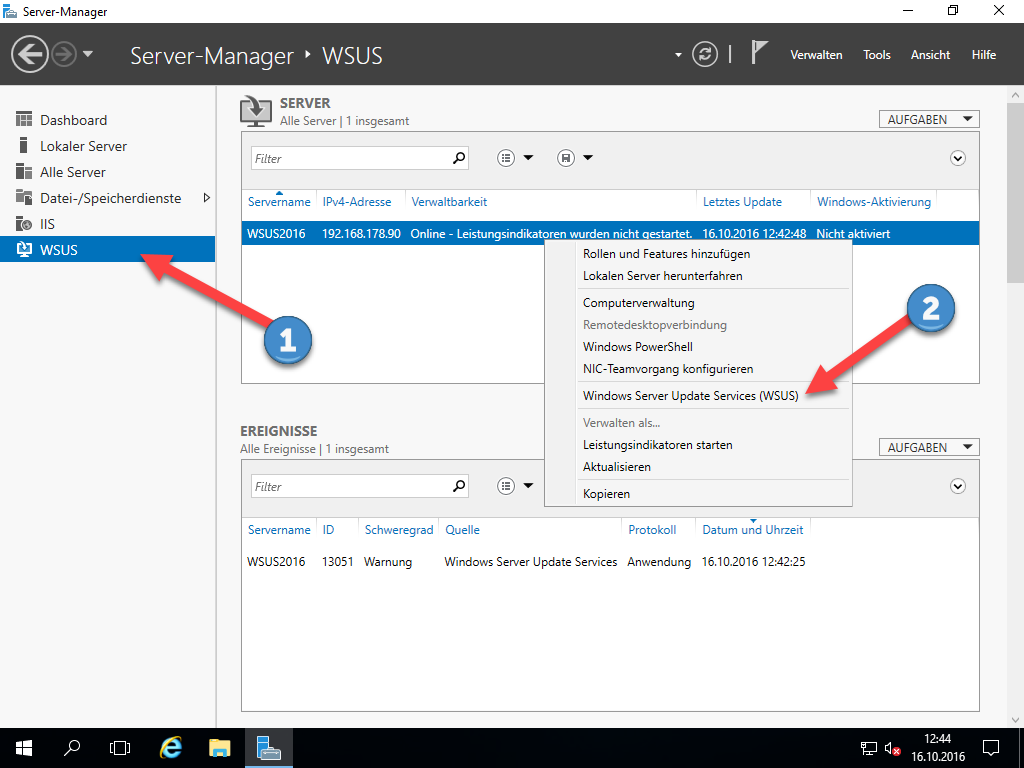Click the IIS icon in sidebar
This screenshot has height=768, width=1024.
point(24,224)
